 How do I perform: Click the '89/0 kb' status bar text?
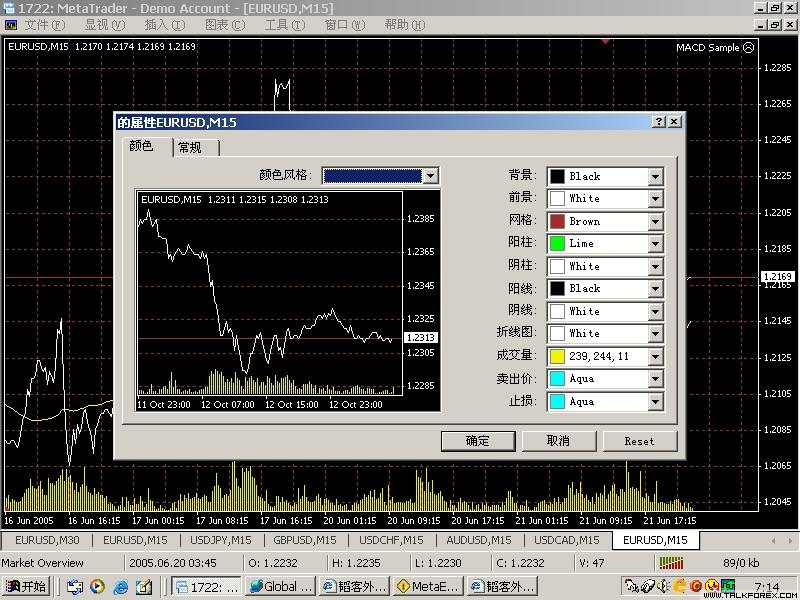click(x=741, y=563)
